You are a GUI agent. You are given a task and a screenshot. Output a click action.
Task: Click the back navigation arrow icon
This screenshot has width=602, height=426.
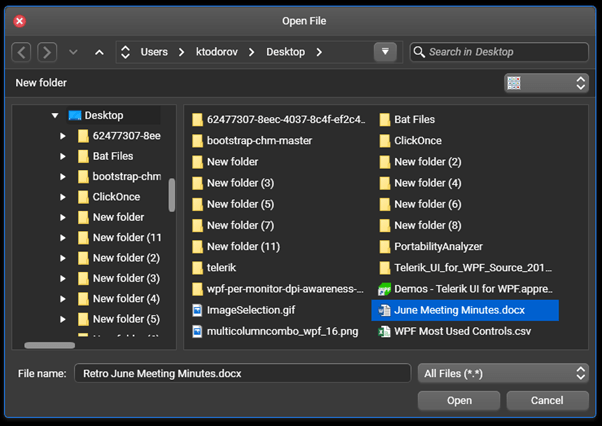coord(21,52)
